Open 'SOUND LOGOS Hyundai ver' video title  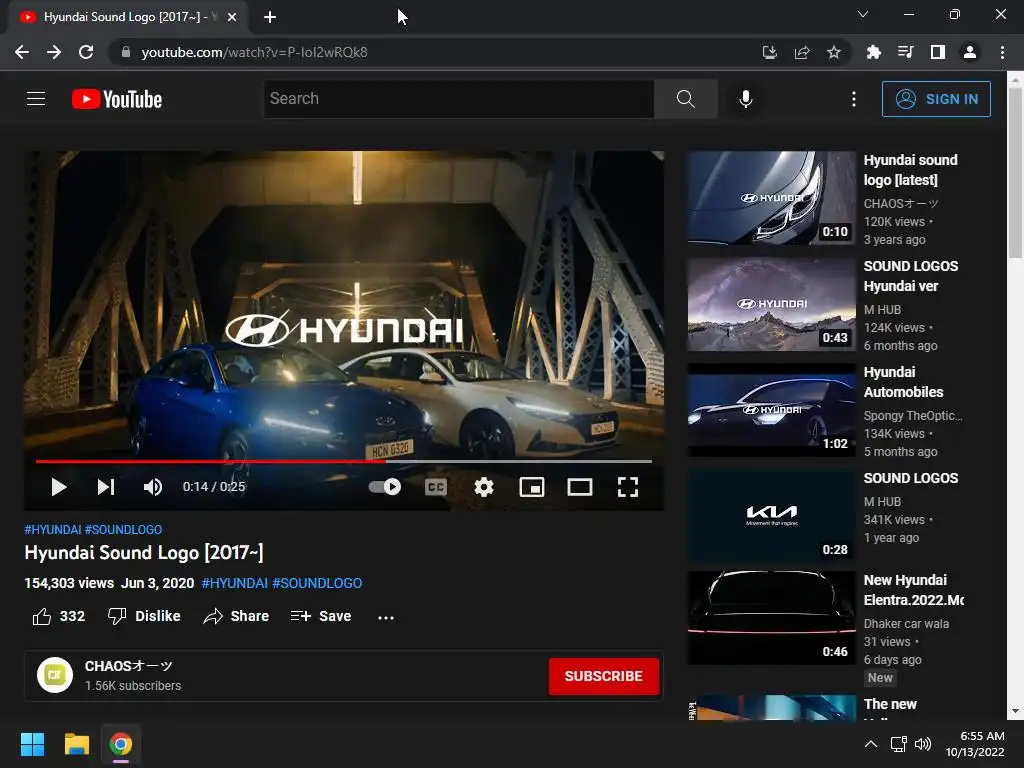pos(910,276)
